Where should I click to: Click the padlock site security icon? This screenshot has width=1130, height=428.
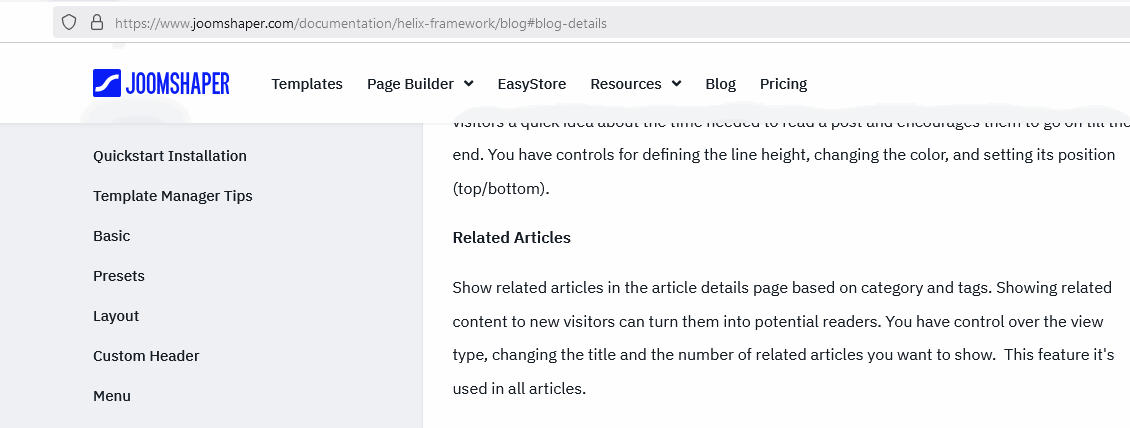96,22
